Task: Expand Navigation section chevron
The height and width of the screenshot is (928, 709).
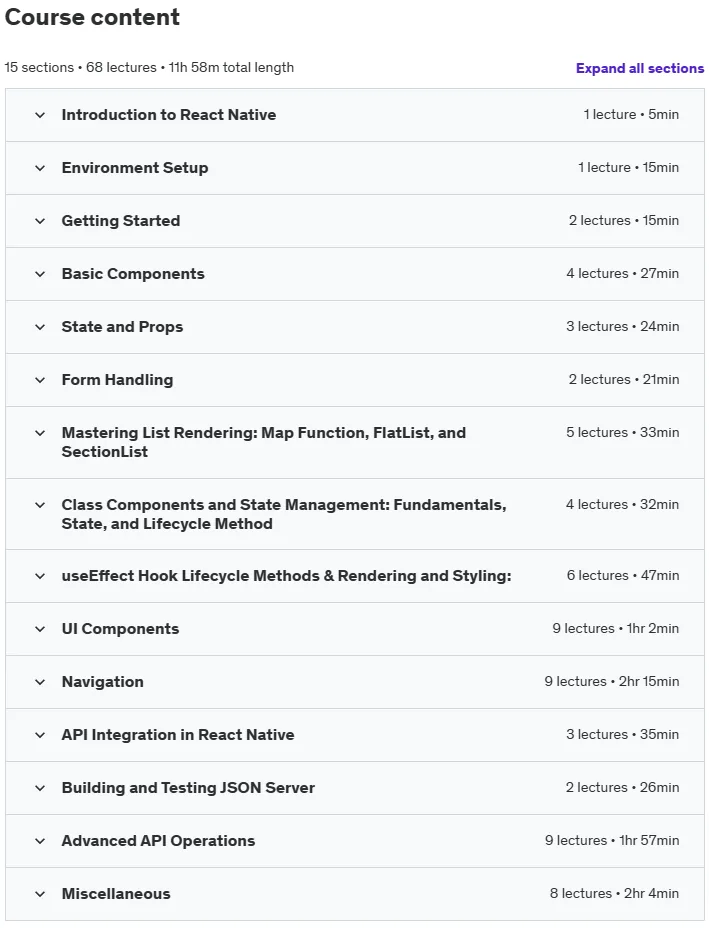Action: click(x=40, y=682)
